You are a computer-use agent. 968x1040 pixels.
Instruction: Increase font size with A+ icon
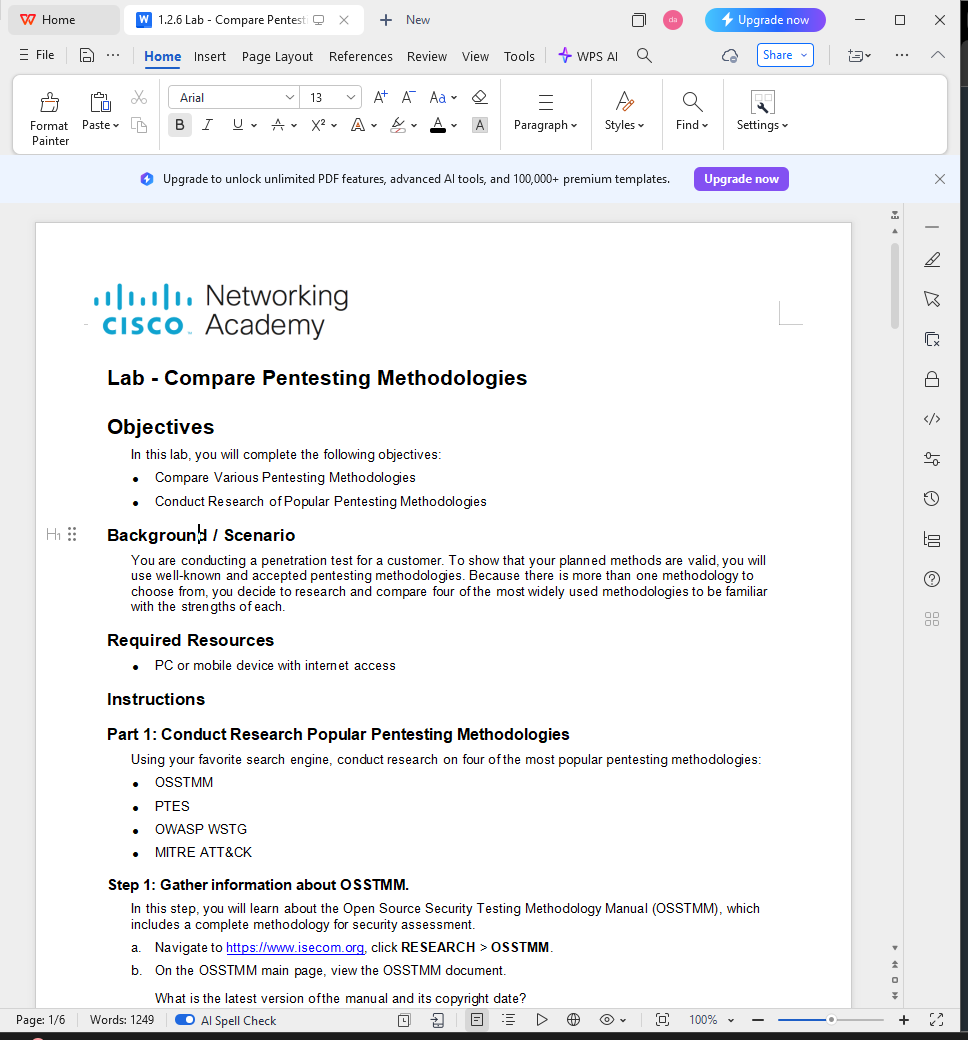380,98
